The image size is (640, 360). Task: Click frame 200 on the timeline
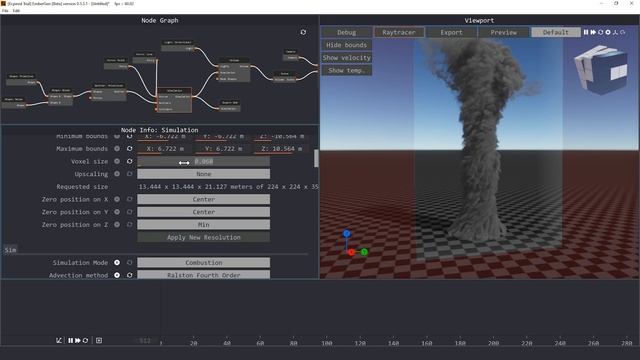point(493,343)
